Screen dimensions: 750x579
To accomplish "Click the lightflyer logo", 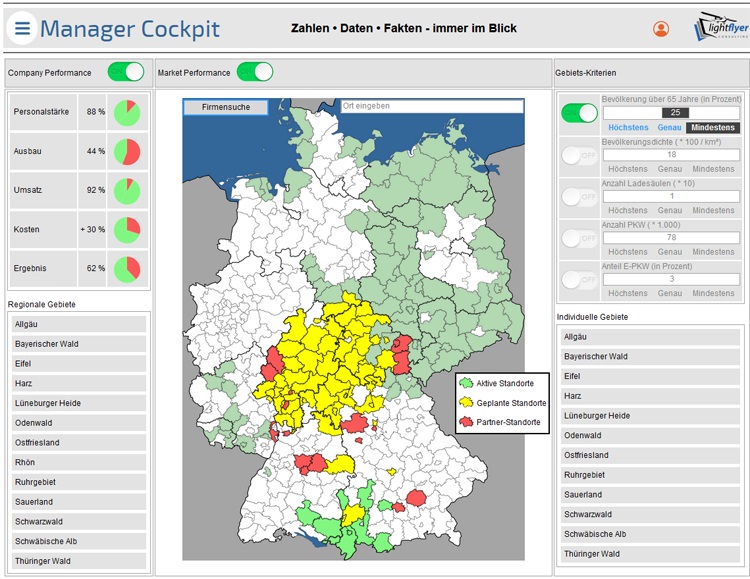I will [x=720, y=28].
